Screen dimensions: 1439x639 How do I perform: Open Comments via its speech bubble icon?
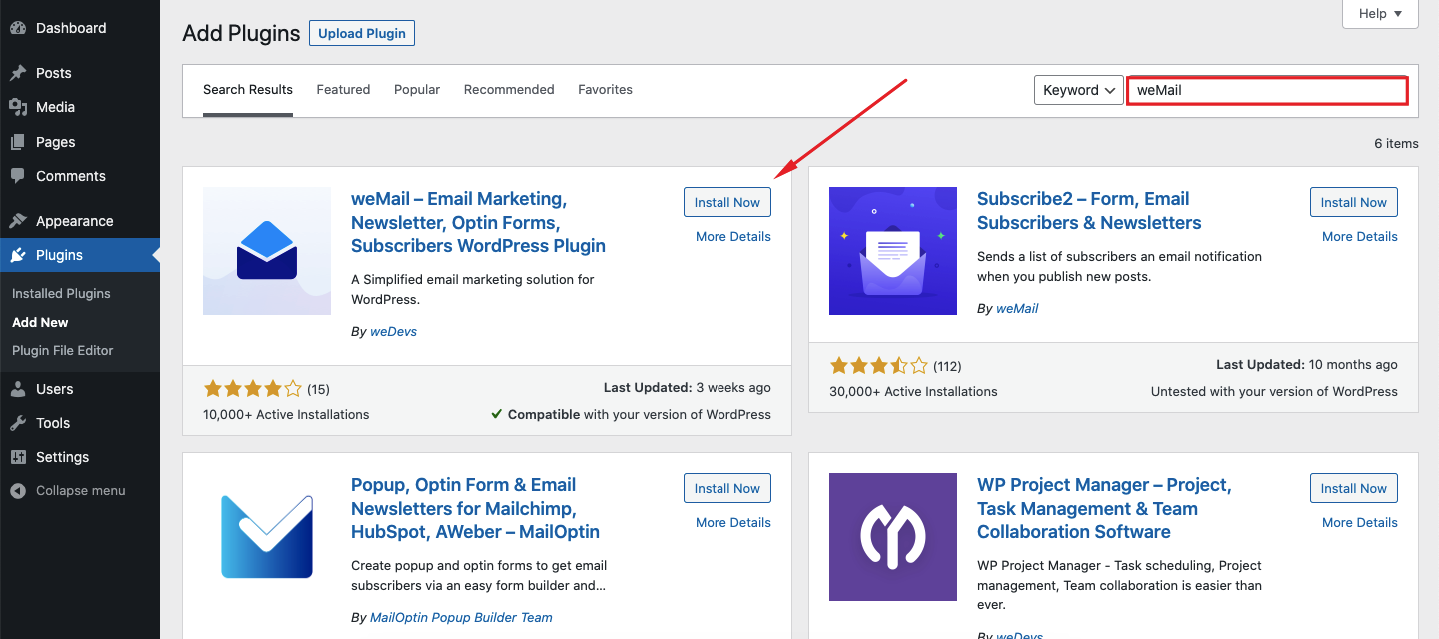point(20,176)
